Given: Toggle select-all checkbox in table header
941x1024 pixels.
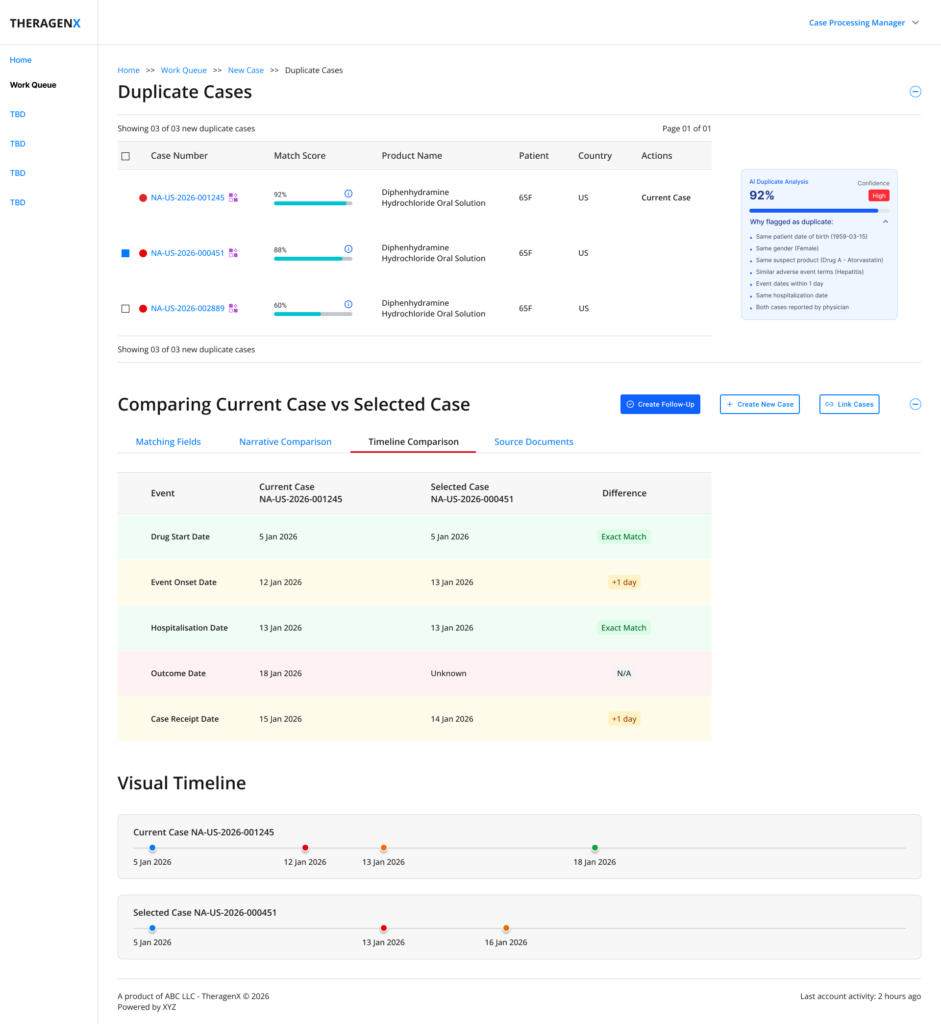Looking at the screenshot, I should point(125,156).
